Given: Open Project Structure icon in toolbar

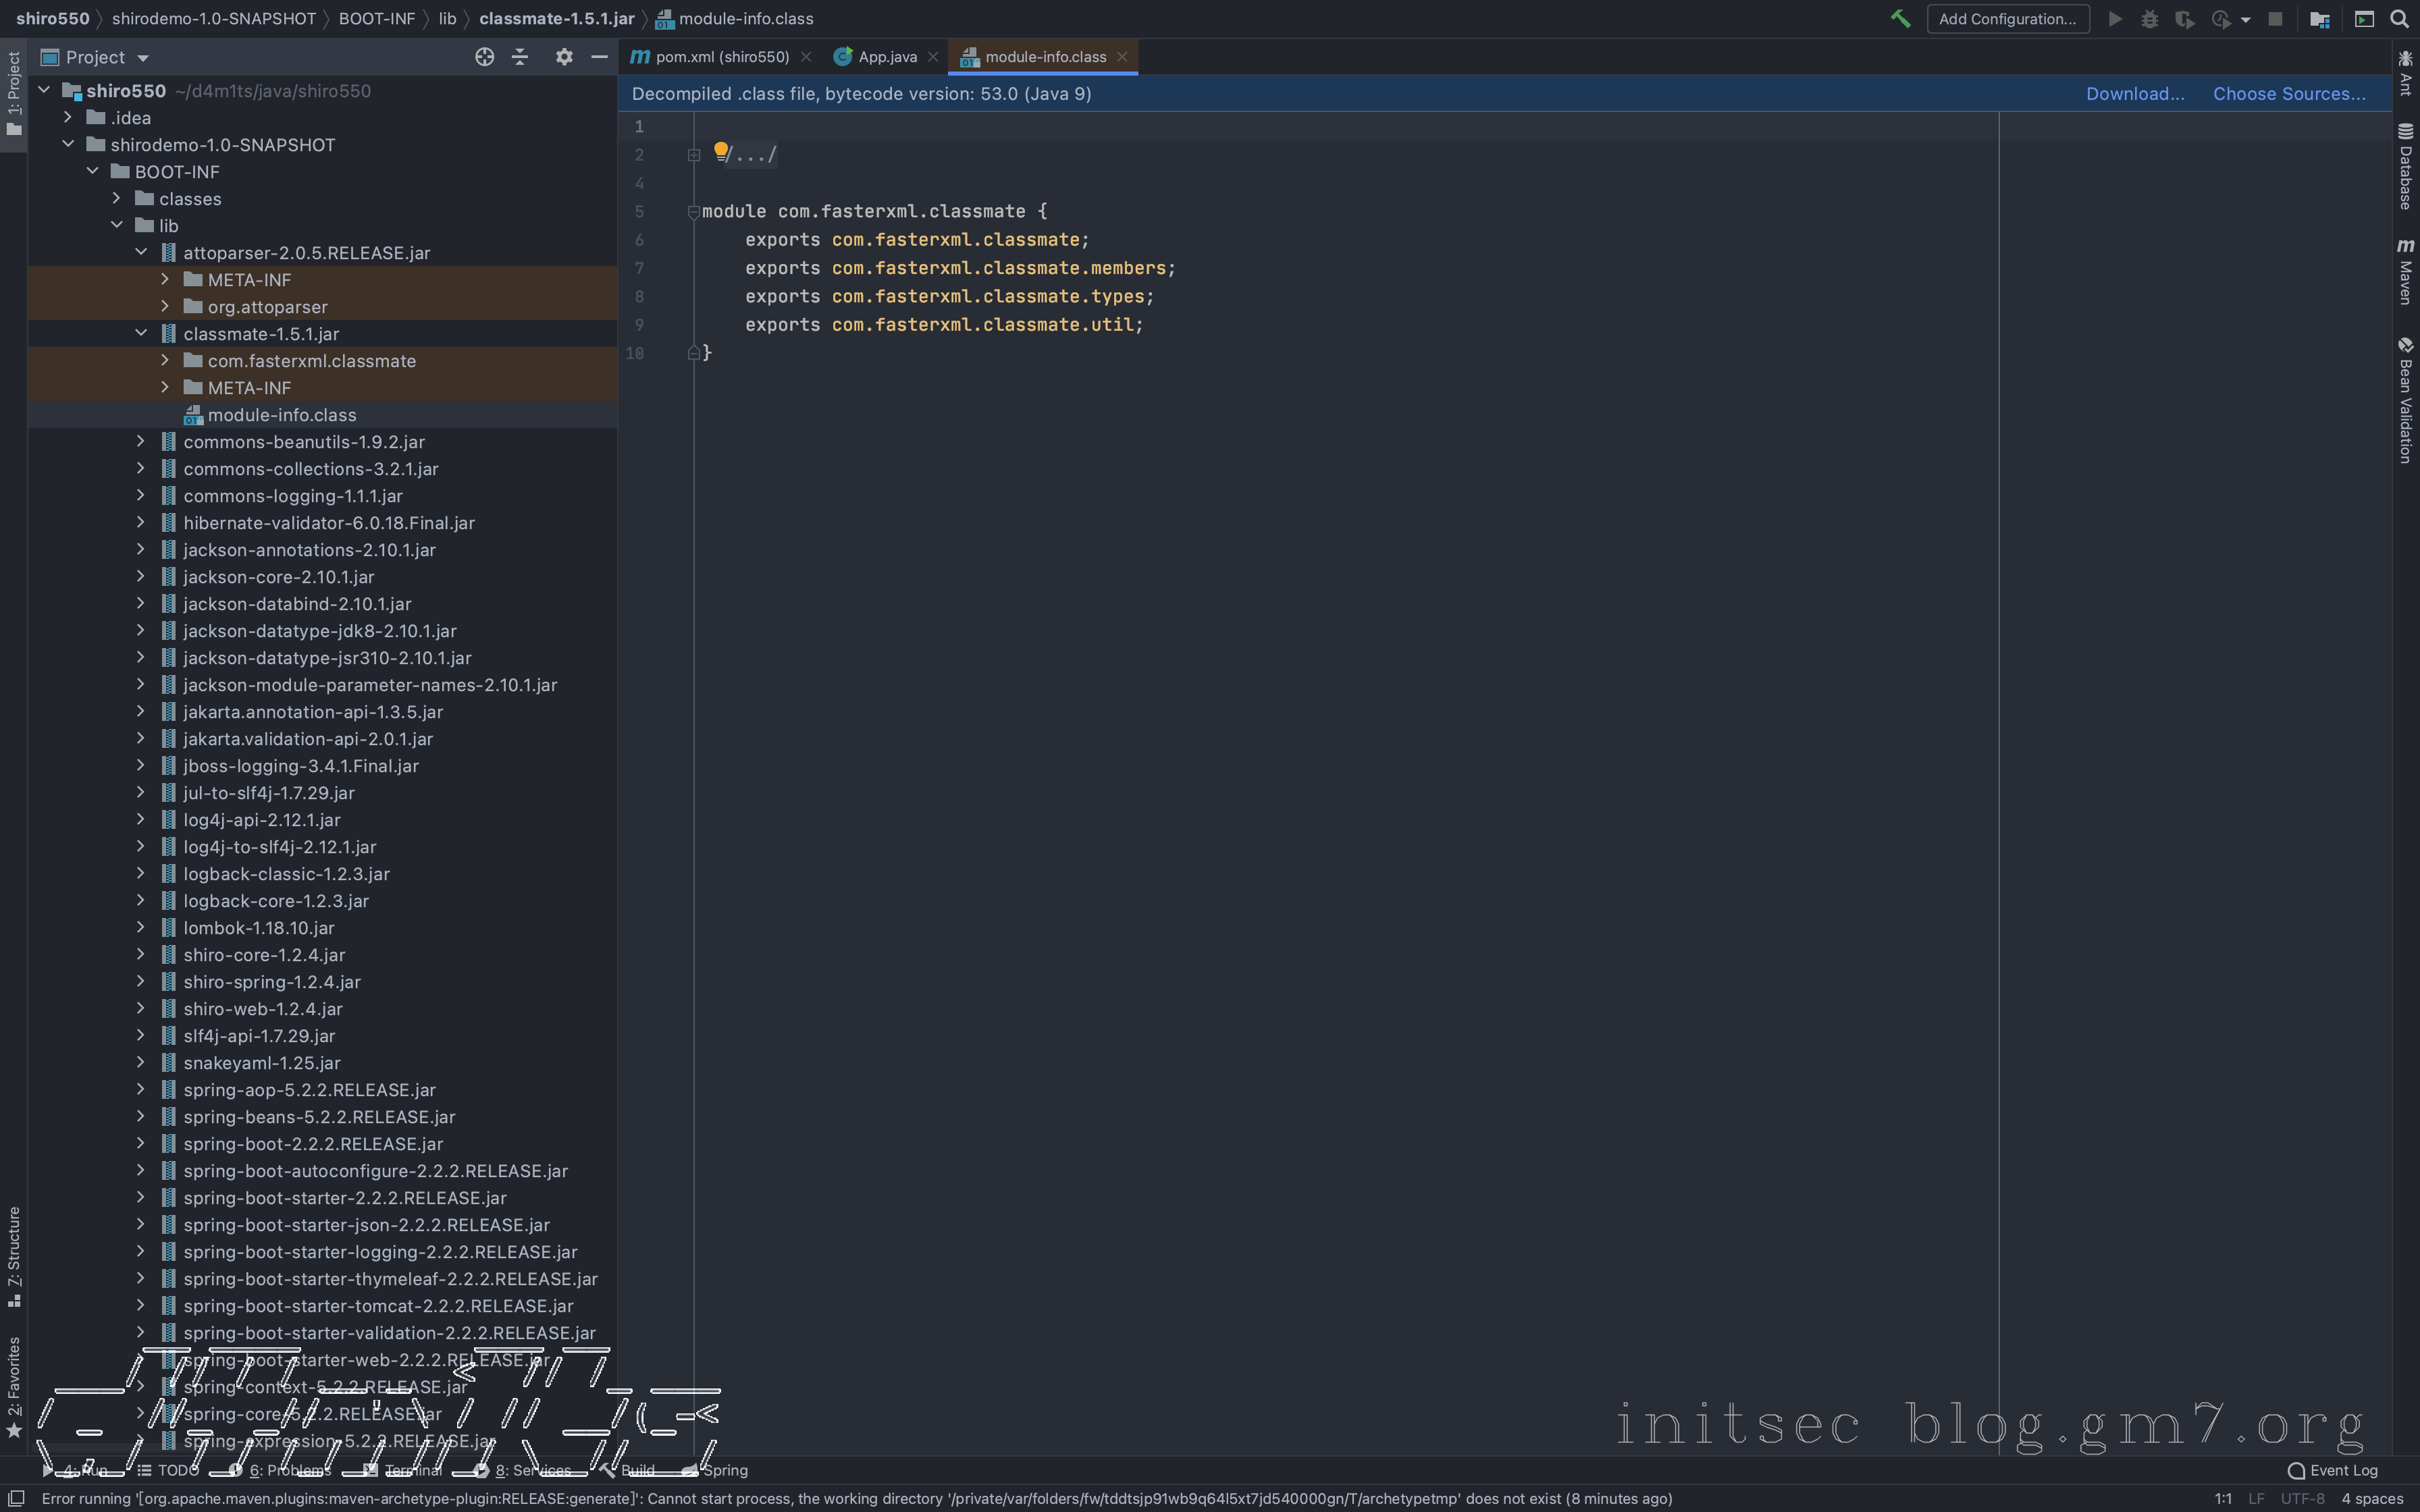Looking at the screenshot, I should click(2320, 19).
